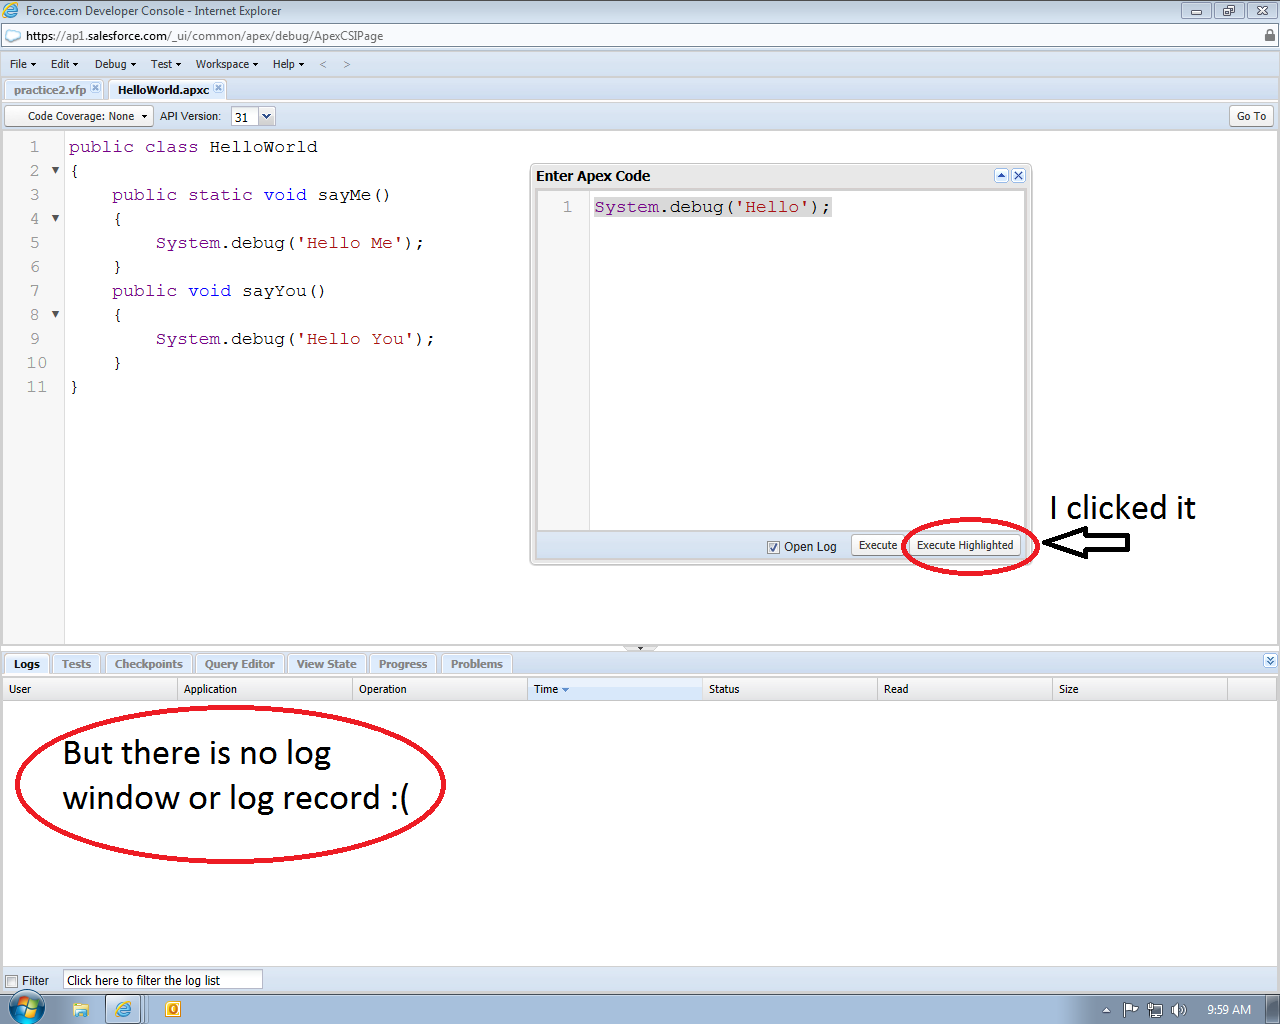
Task: Open the Code Coverage dropdown
Action: (80, 116)
